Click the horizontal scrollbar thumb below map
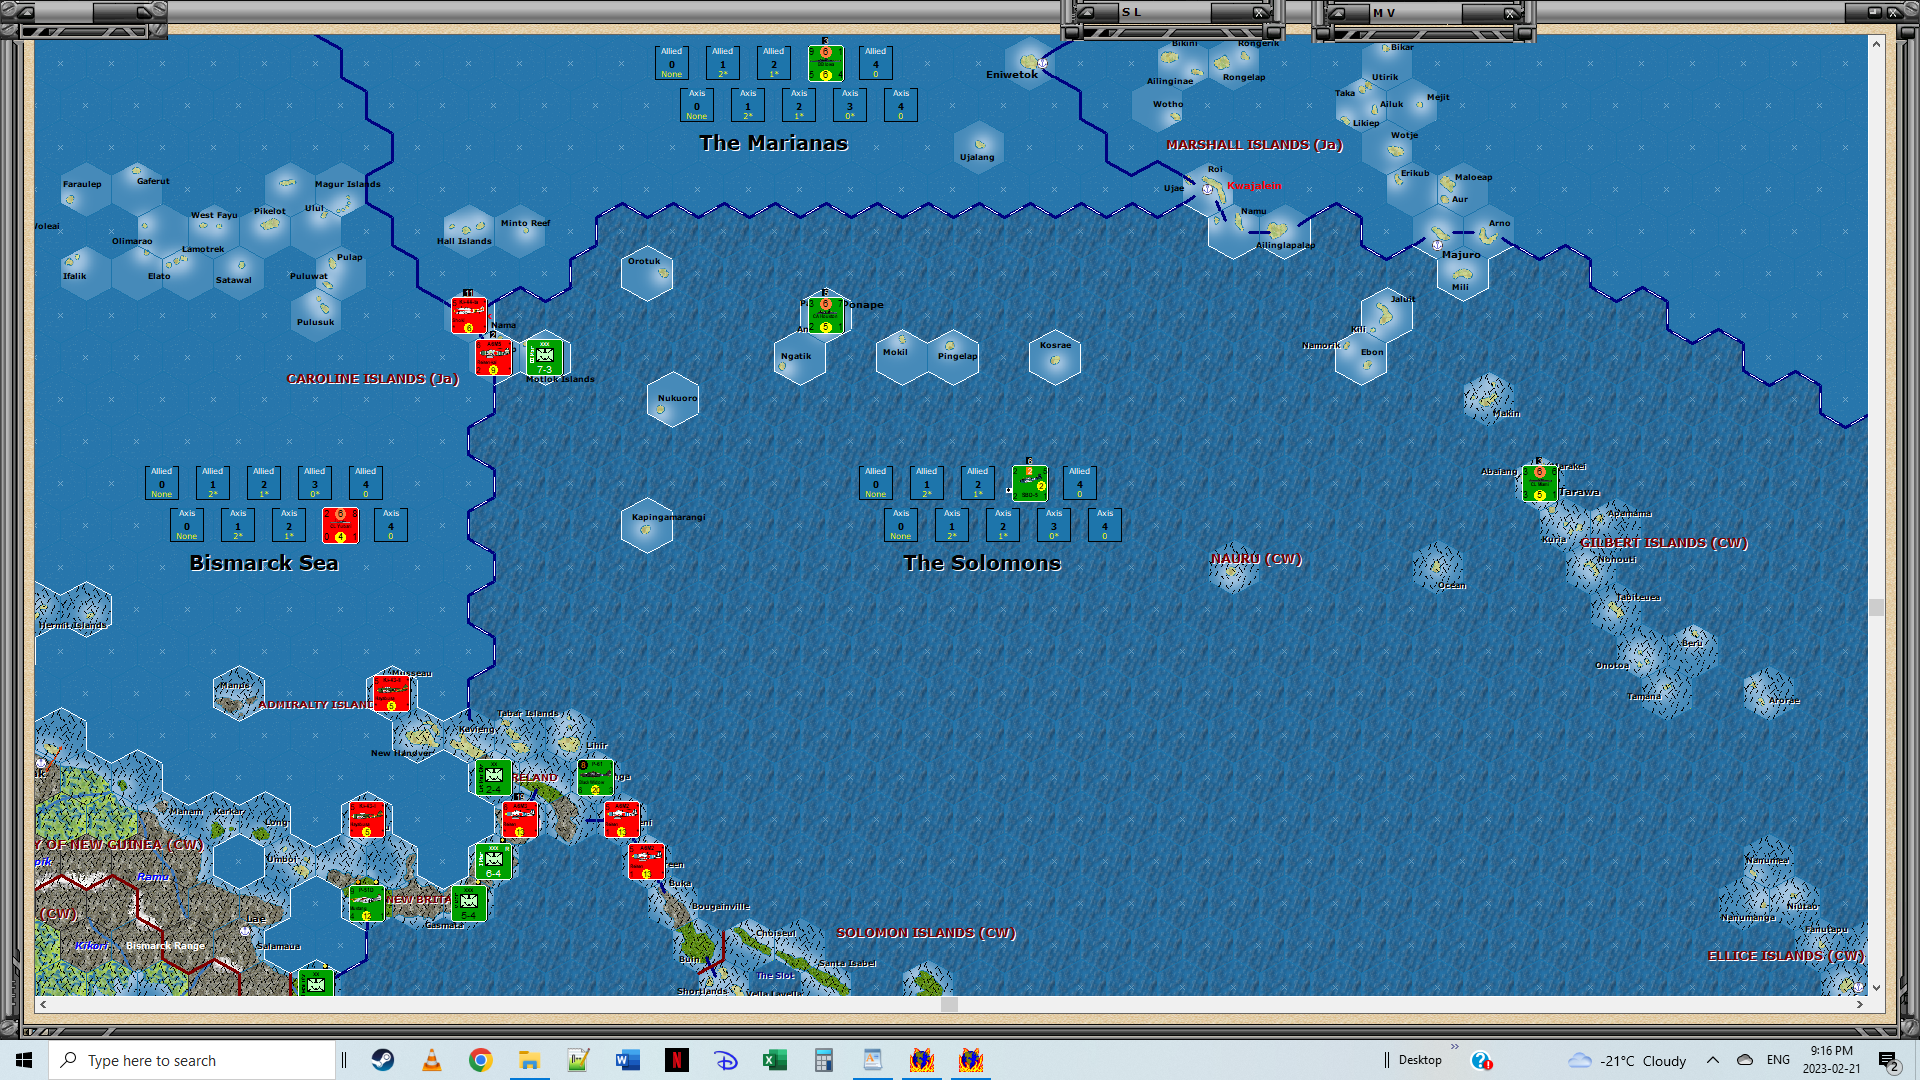This screenshot has height=1080, width=1920. (x=949, y=1004)
